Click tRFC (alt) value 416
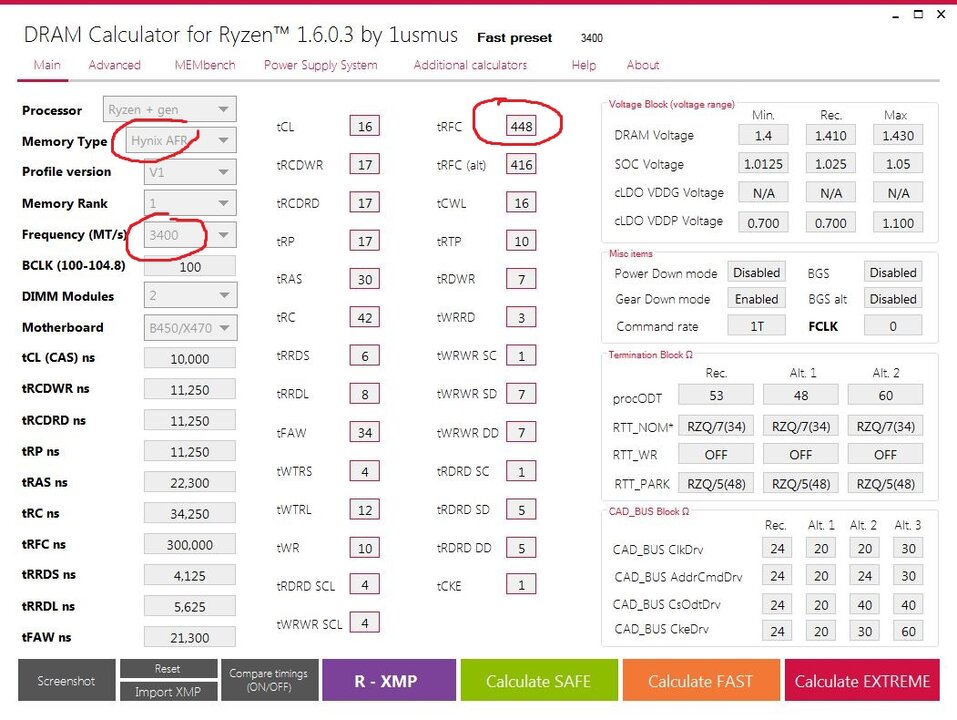957x720 pixels. 521,164
